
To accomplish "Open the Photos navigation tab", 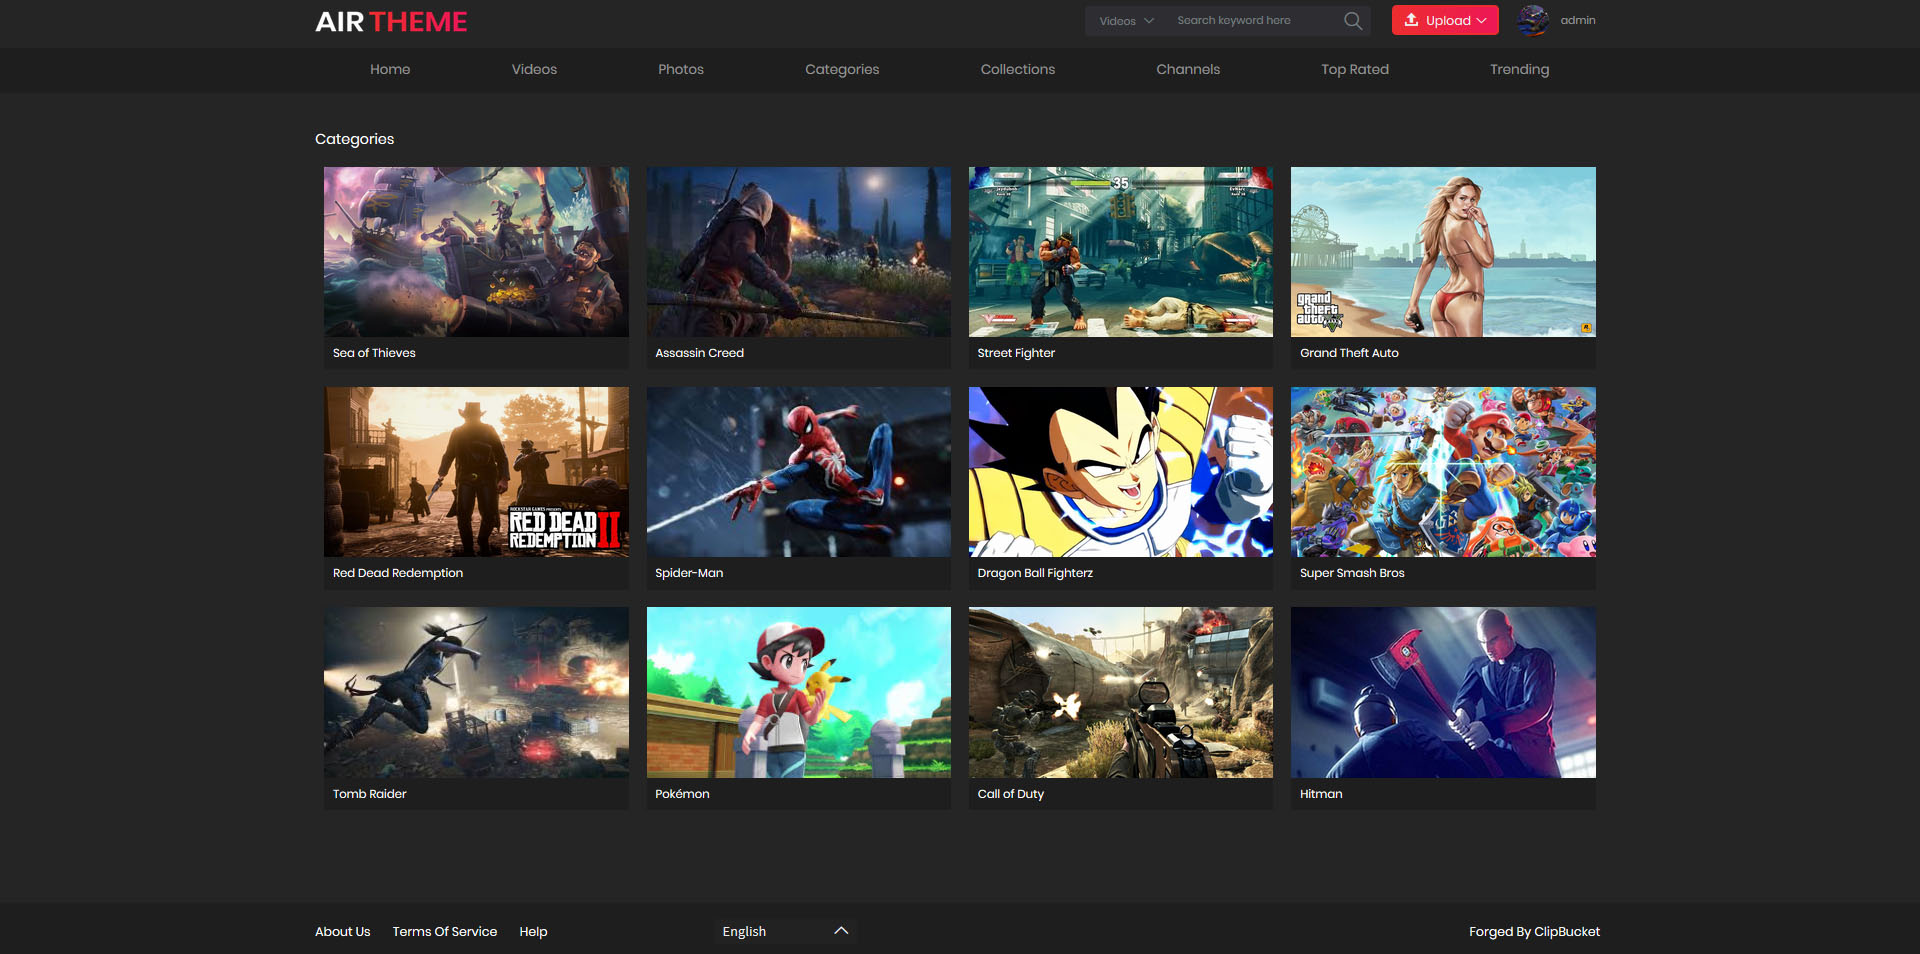I will click(x=681, y=69).
